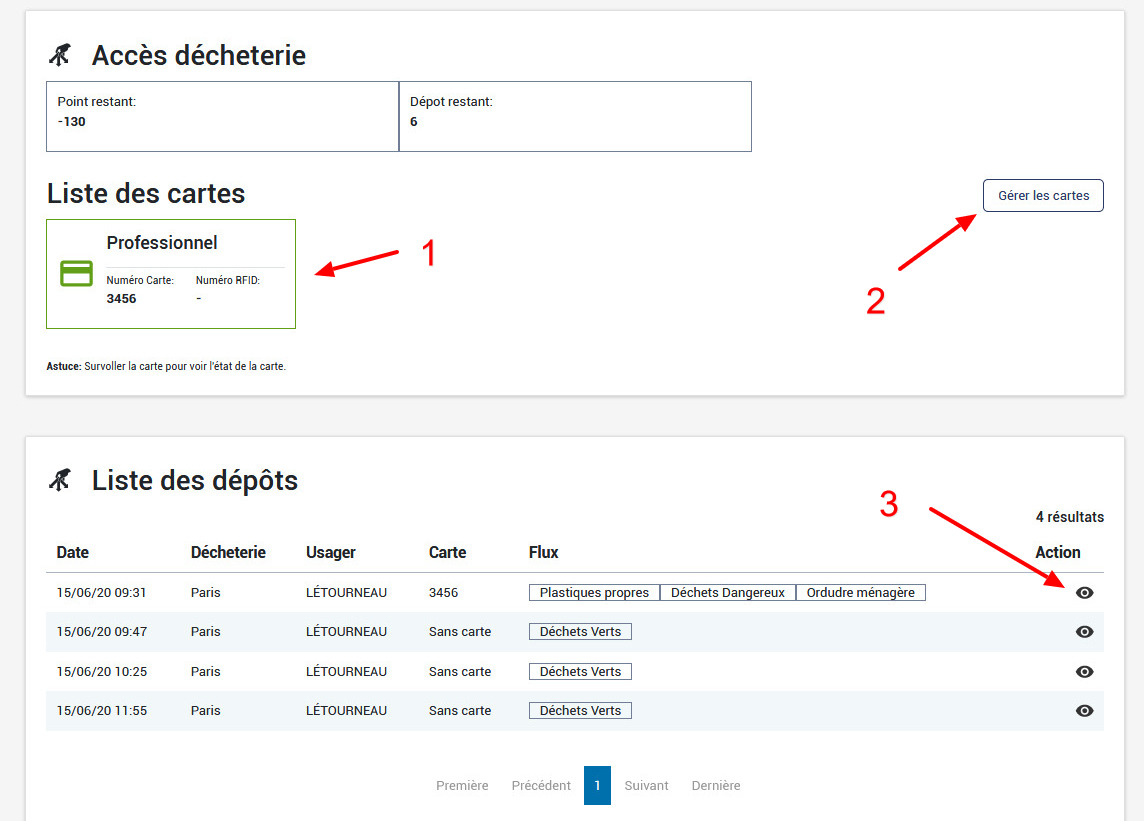Click the walking figure icon beside Accès décheterie
Screen dimensions: 1144x821
tap(60, 55)
